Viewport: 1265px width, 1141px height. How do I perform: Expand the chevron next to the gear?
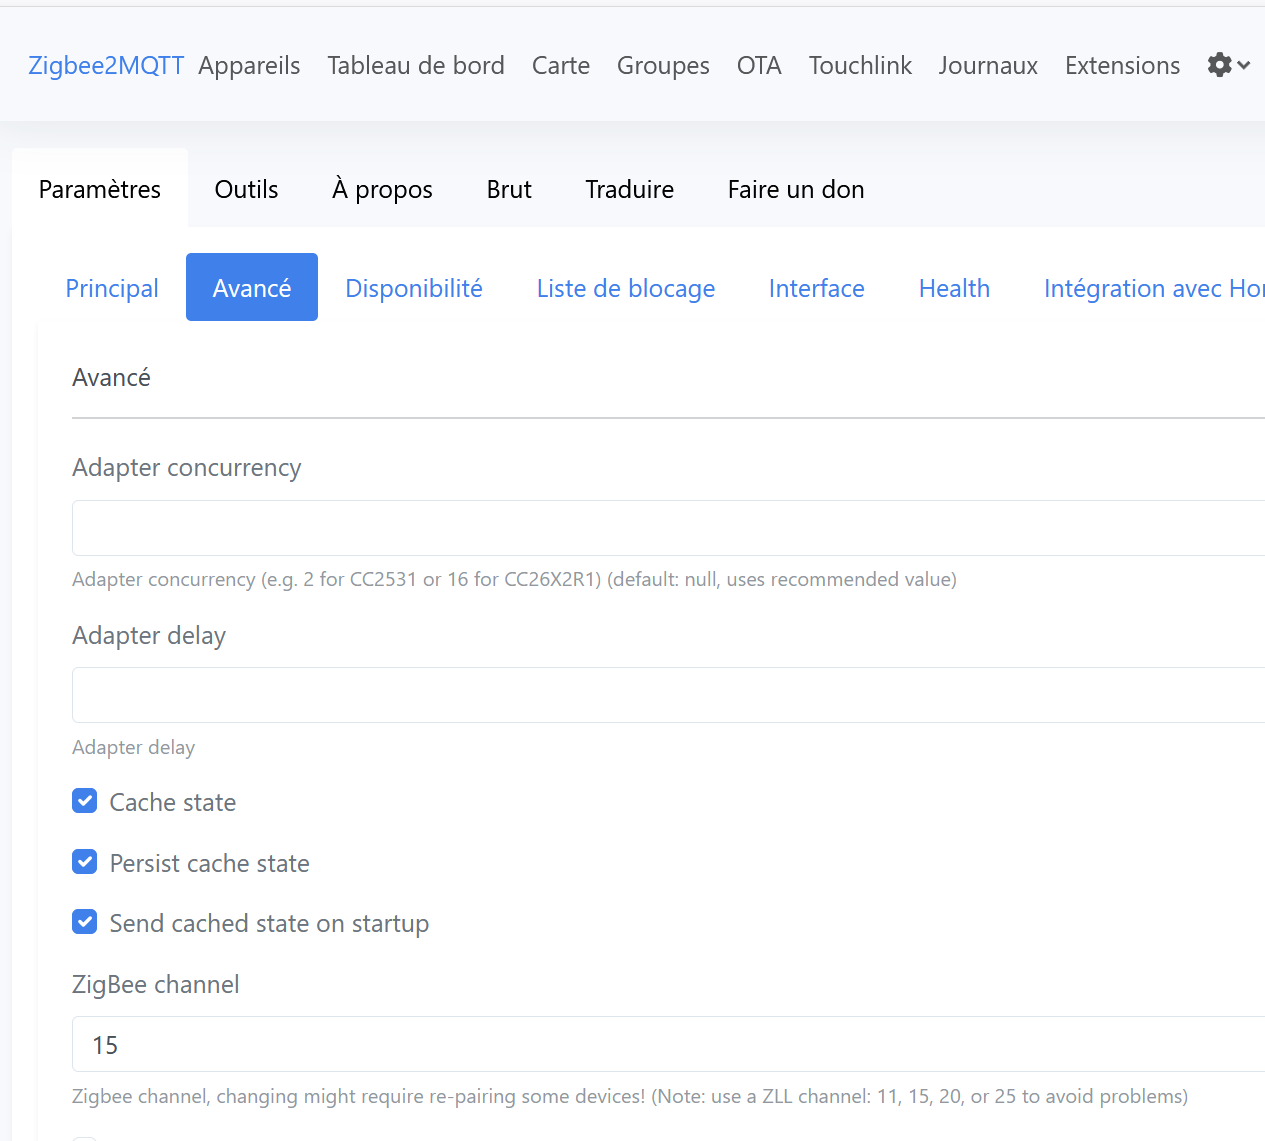tap(1244, 65)
